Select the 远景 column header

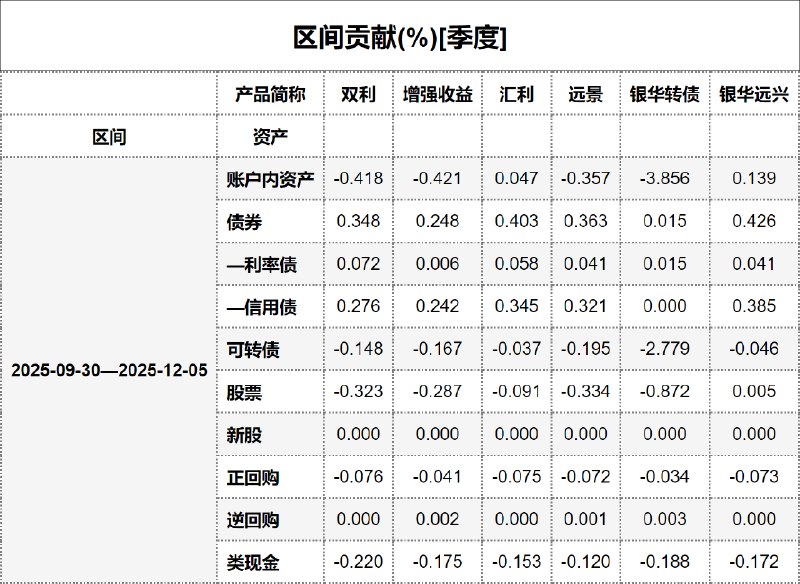(x=585, y=95)
